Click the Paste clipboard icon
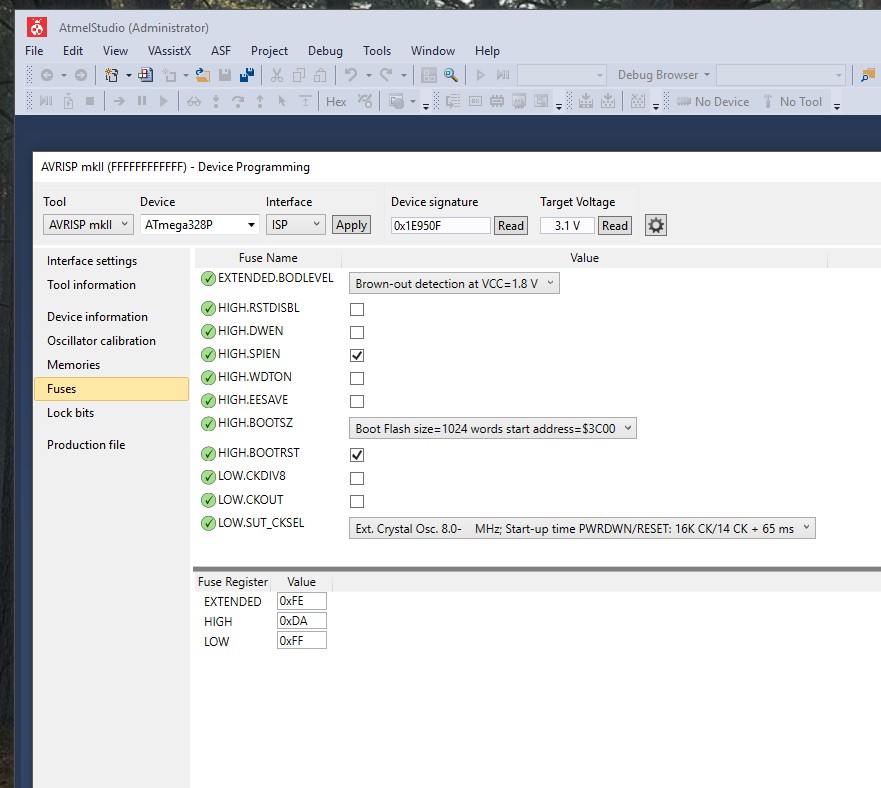The width and height of the screenshot is (881, 788). pos(320,75)
